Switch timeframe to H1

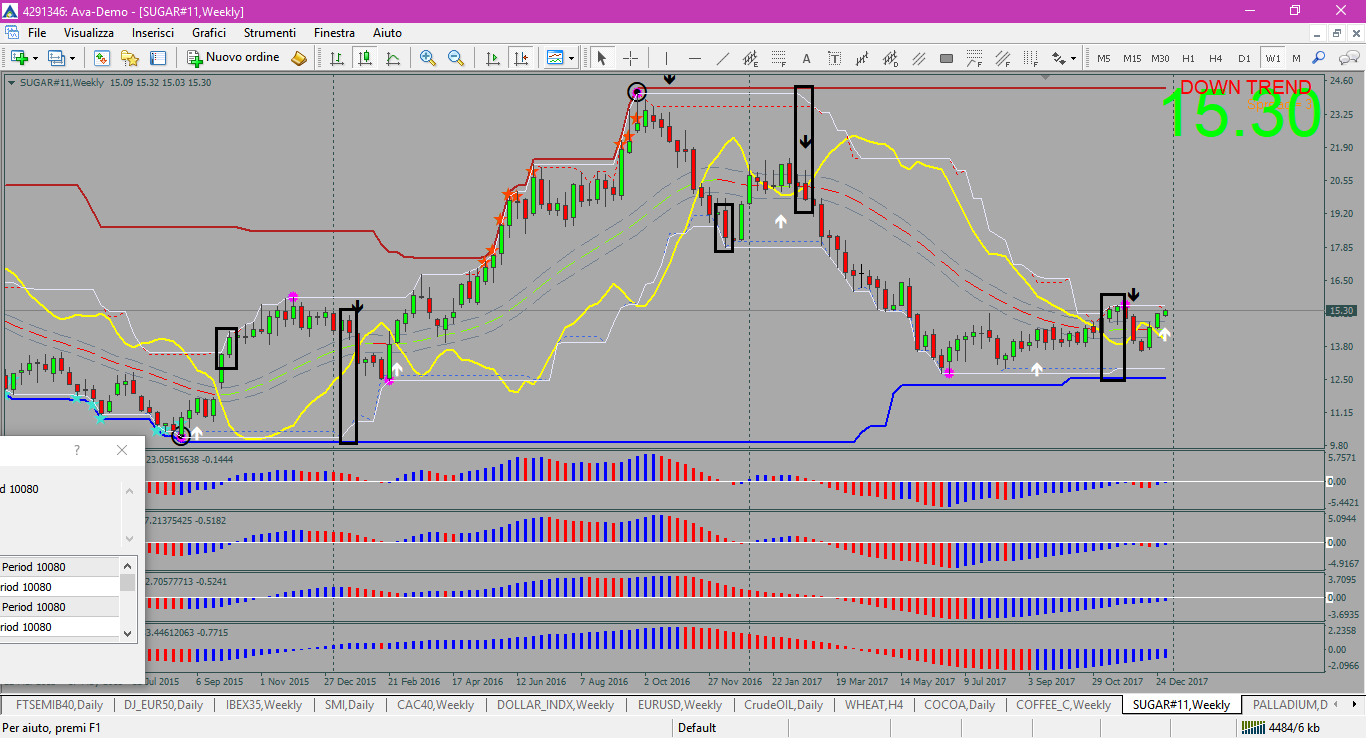1188,58
